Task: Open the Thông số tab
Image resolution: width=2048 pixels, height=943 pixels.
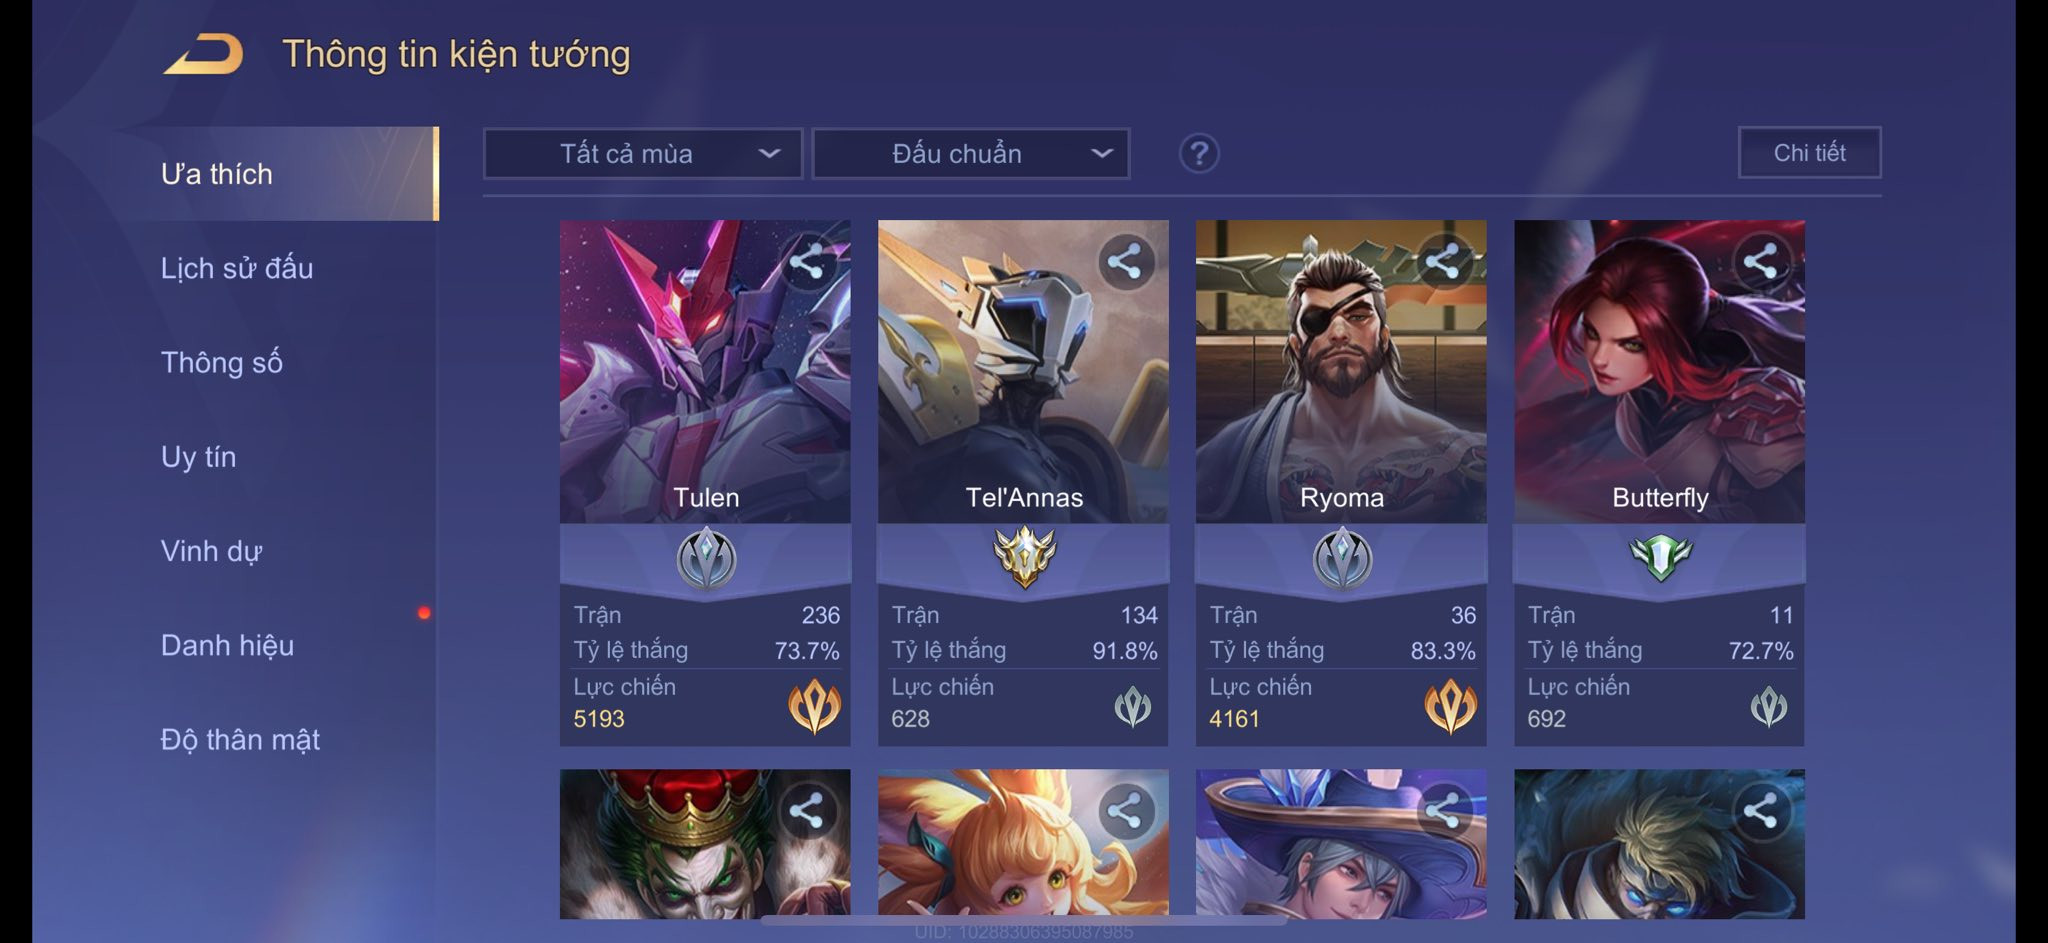Action: [x=222, y=362]
